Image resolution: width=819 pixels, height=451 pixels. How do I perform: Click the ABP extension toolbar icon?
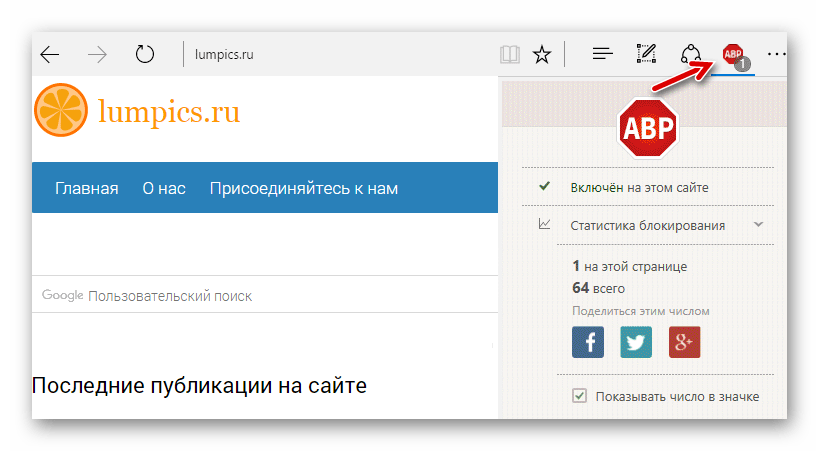pyautogui.click(x=734, y=55)
